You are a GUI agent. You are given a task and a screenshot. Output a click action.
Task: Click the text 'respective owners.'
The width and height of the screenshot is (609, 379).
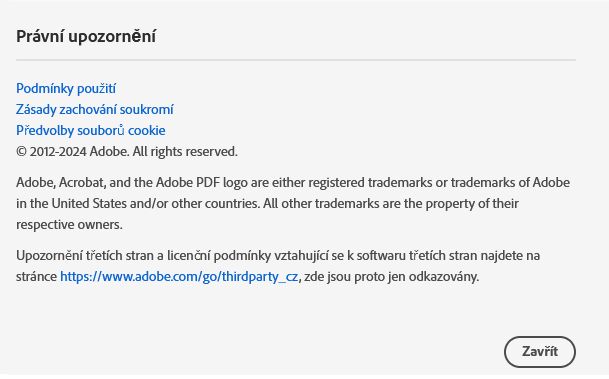tap(69, 224)
